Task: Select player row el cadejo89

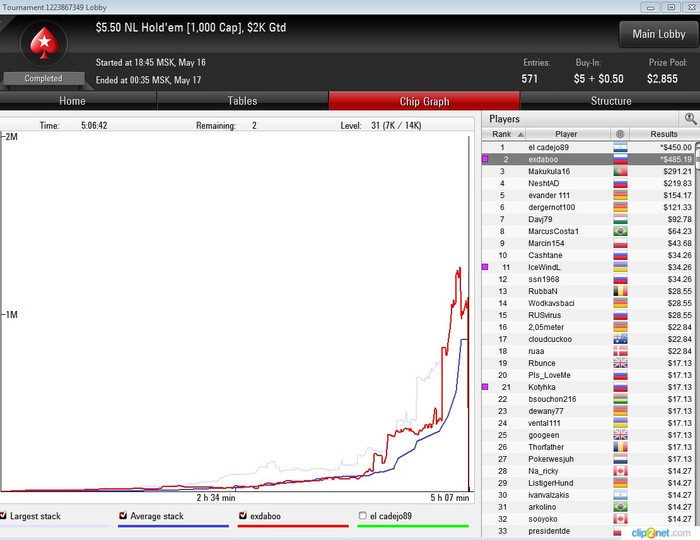Action: click(588, 147)
